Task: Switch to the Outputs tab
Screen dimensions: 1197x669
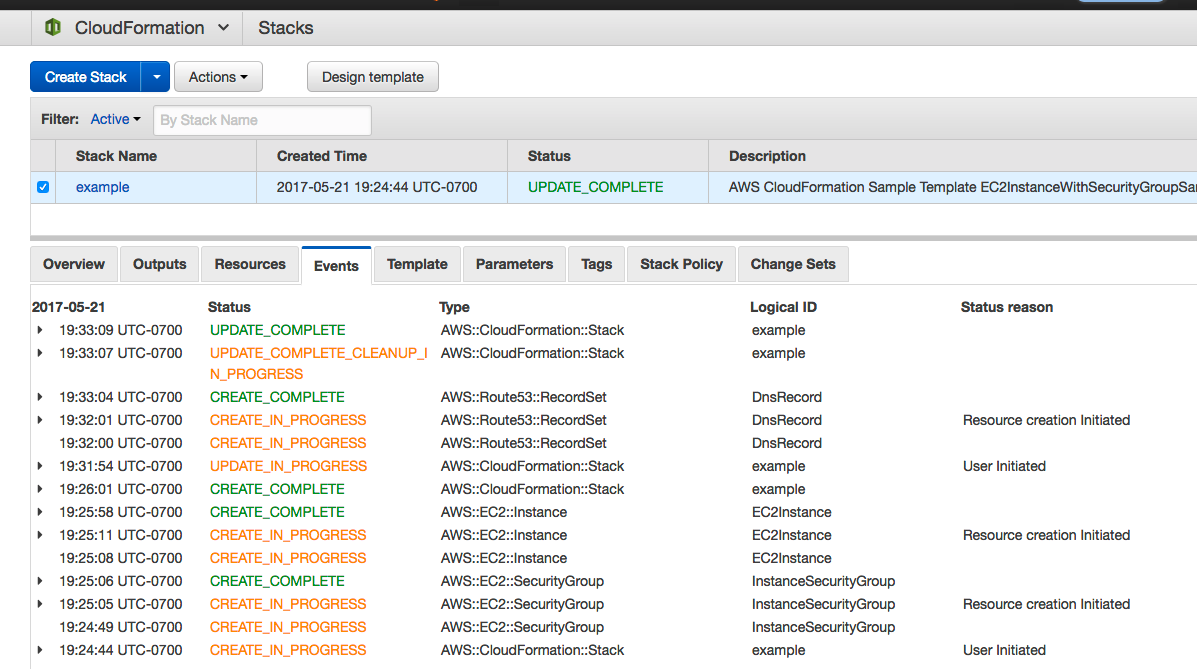Action: (x=160, y=264)
